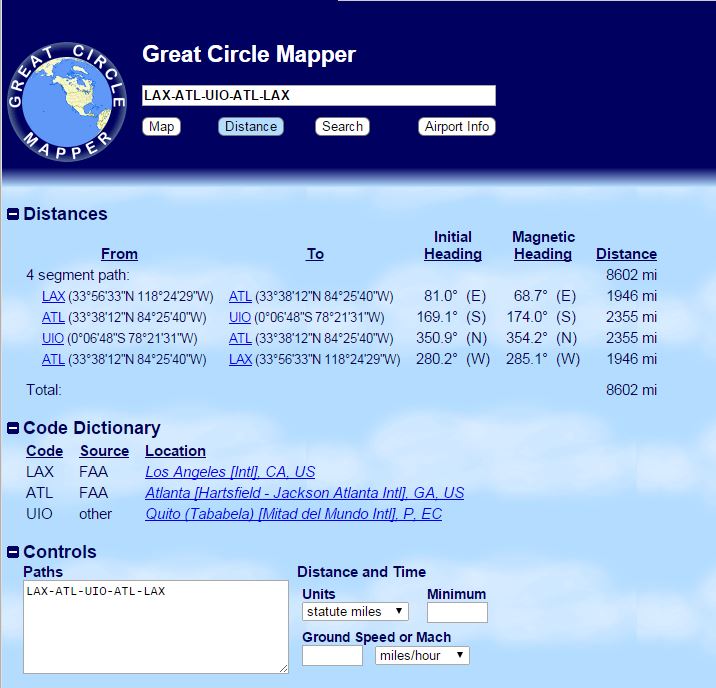Click the 81.0° (E) initial heading
716x688 pixels.
coord(455,296)
